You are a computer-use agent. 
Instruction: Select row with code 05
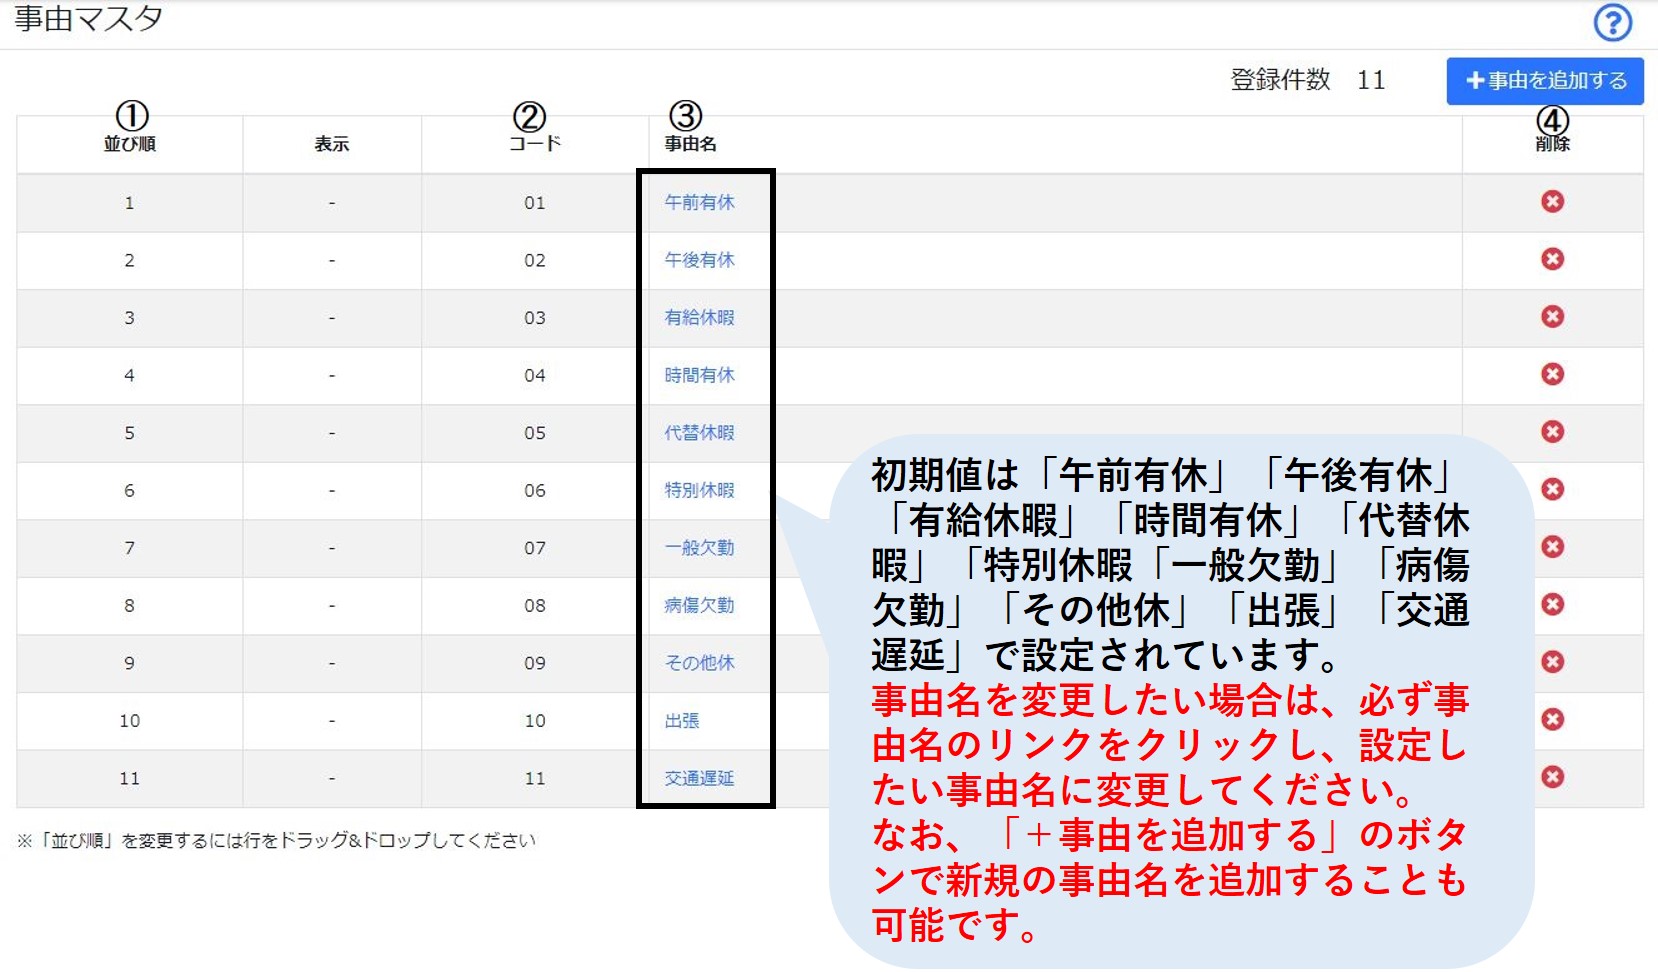click(x=829, y=433)
